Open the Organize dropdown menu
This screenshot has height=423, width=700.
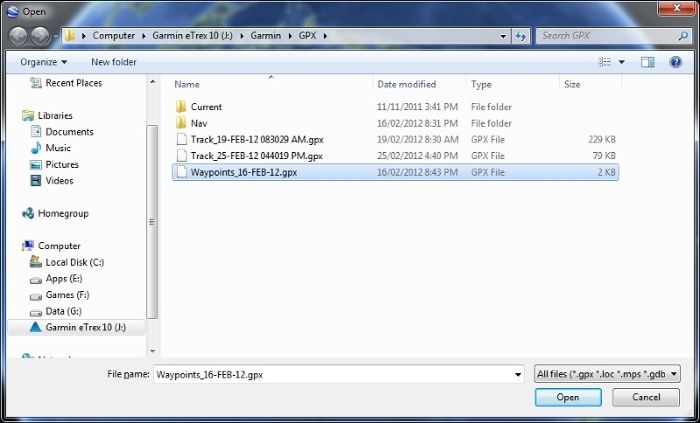(x=43, y=62)
